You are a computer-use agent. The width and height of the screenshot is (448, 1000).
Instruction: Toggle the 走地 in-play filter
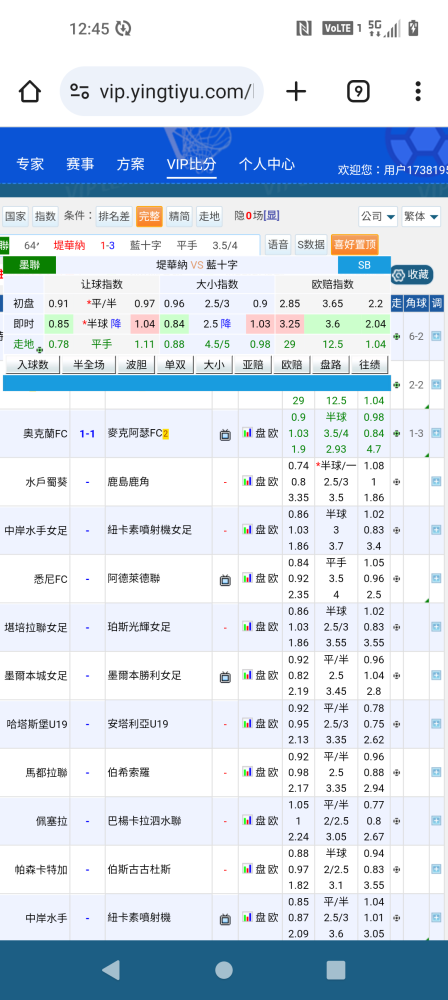(x=209, y=216)
